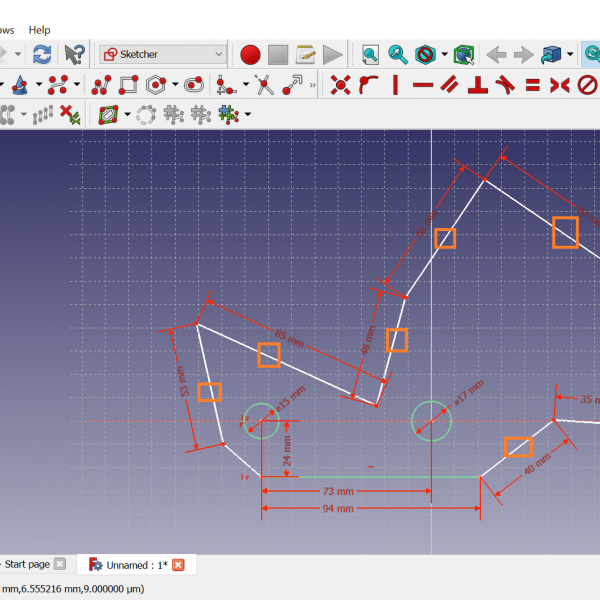Click the 94 mm dimension label
The height and width of the screenshot is (600, 600).
pos(338,509)
